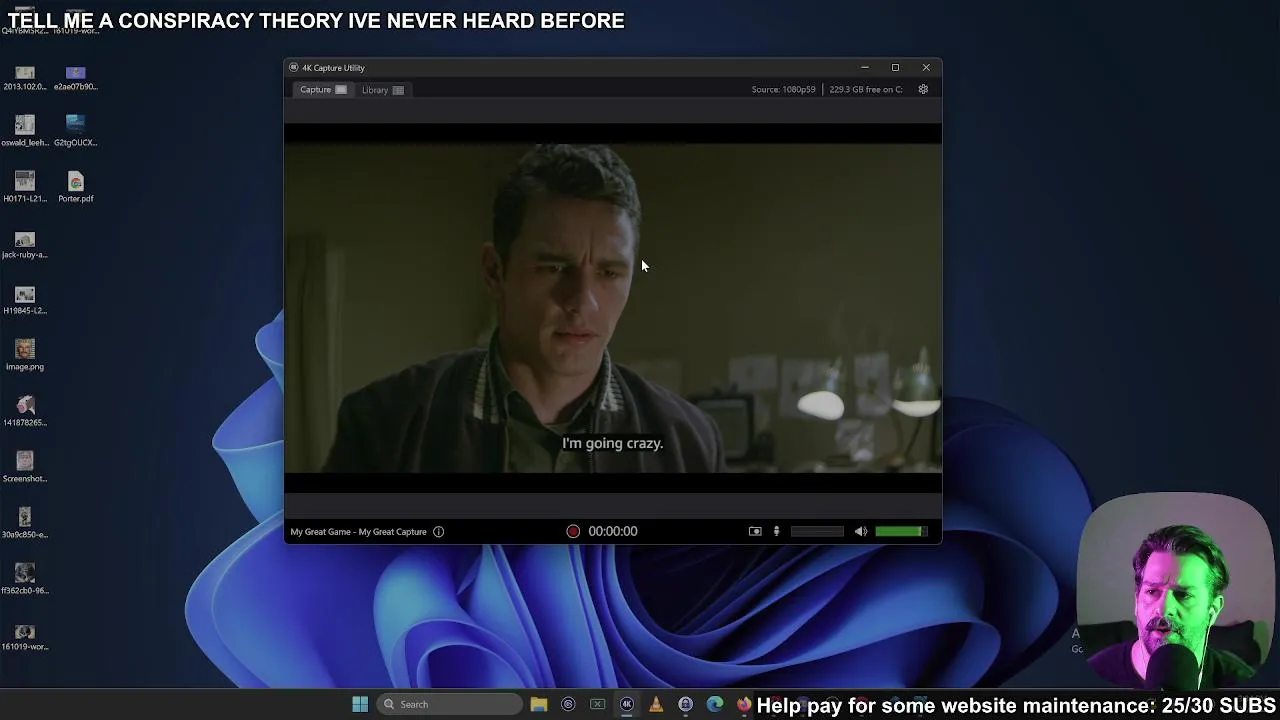Select the 141878265... desktop file
The height and width of the screenshot is (720, 1280).
click(25, 411)
